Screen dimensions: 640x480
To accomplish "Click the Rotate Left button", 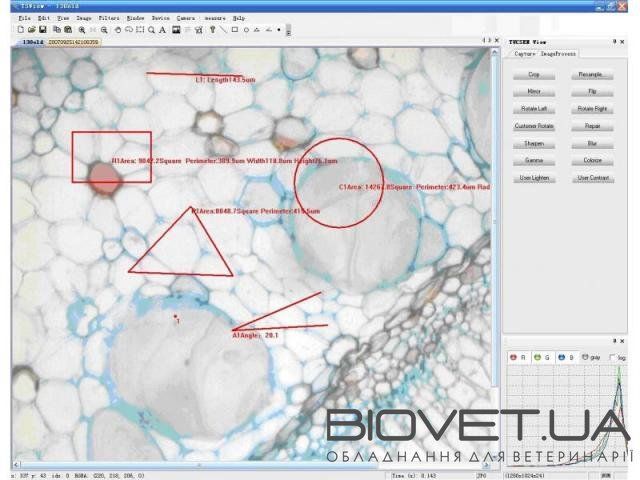I will click(534, 109).
